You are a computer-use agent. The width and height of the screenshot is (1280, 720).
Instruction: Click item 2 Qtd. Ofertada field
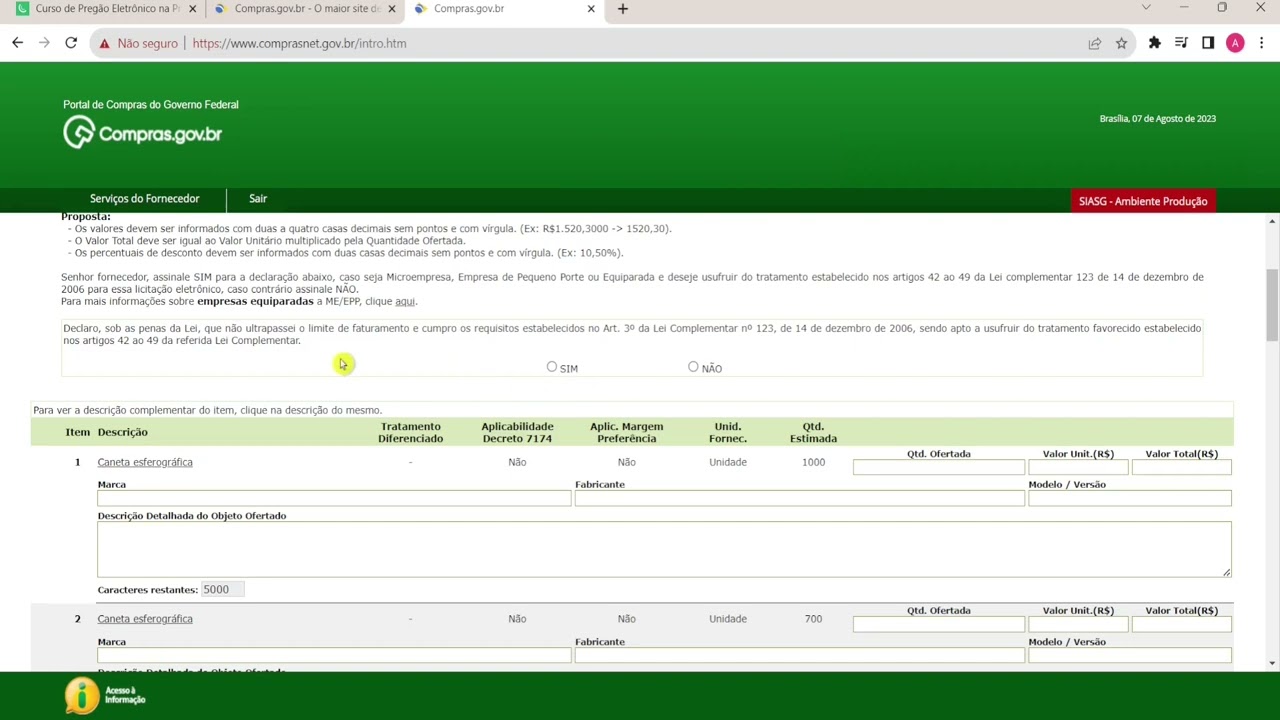pyautogui.click(x=939, y=624)
